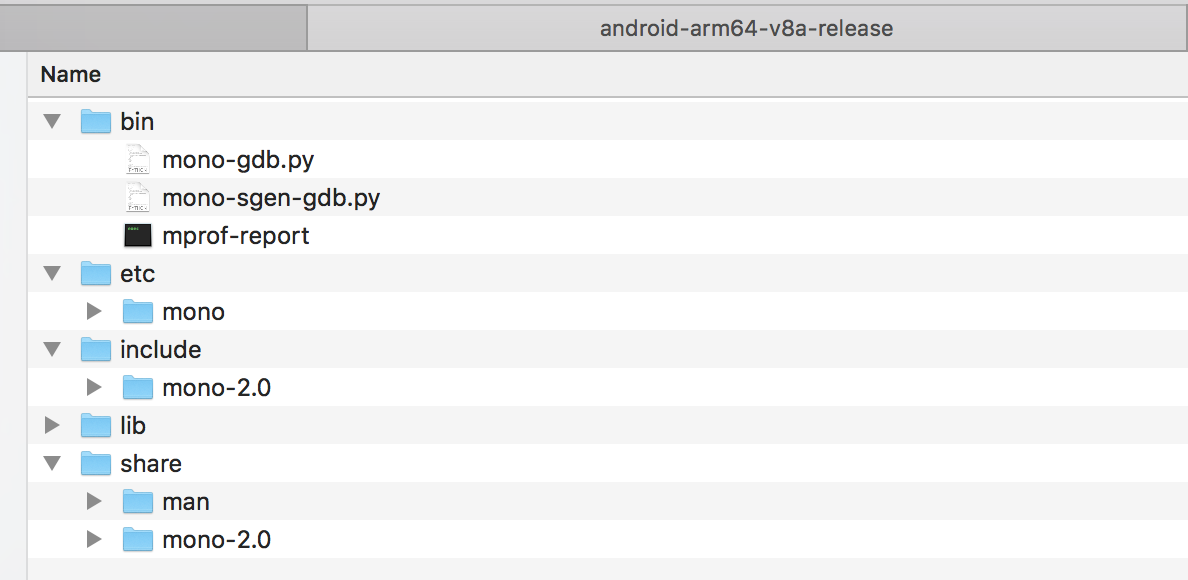Switch to the leftmost tab
Viewport: 1188px width, 580px height.
pos(153,28)
